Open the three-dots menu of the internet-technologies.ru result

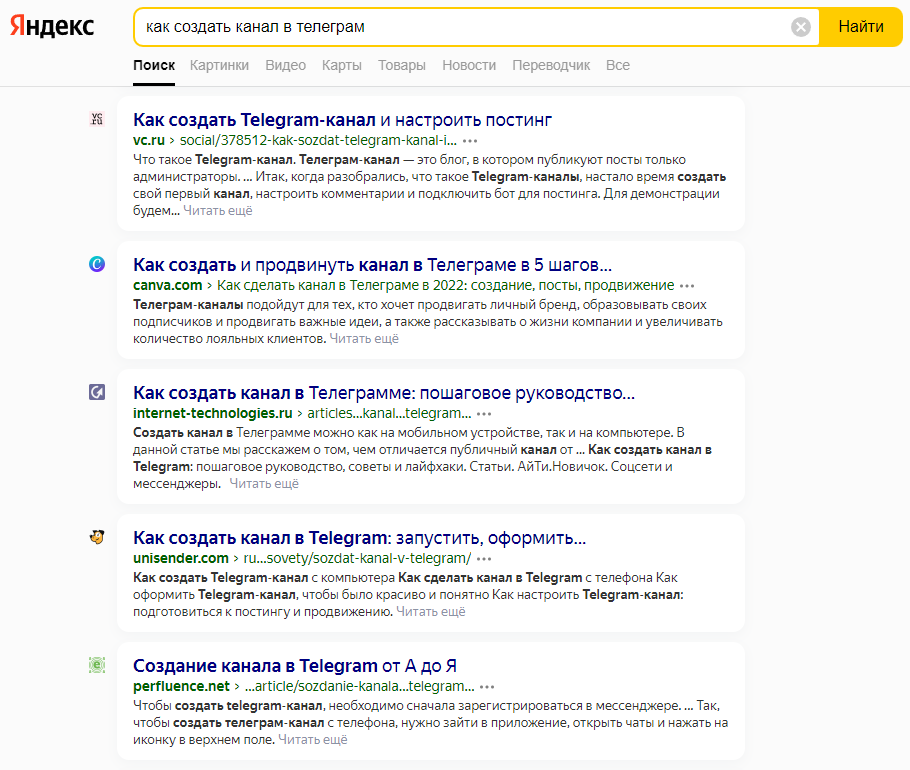[x=484, y=414]
